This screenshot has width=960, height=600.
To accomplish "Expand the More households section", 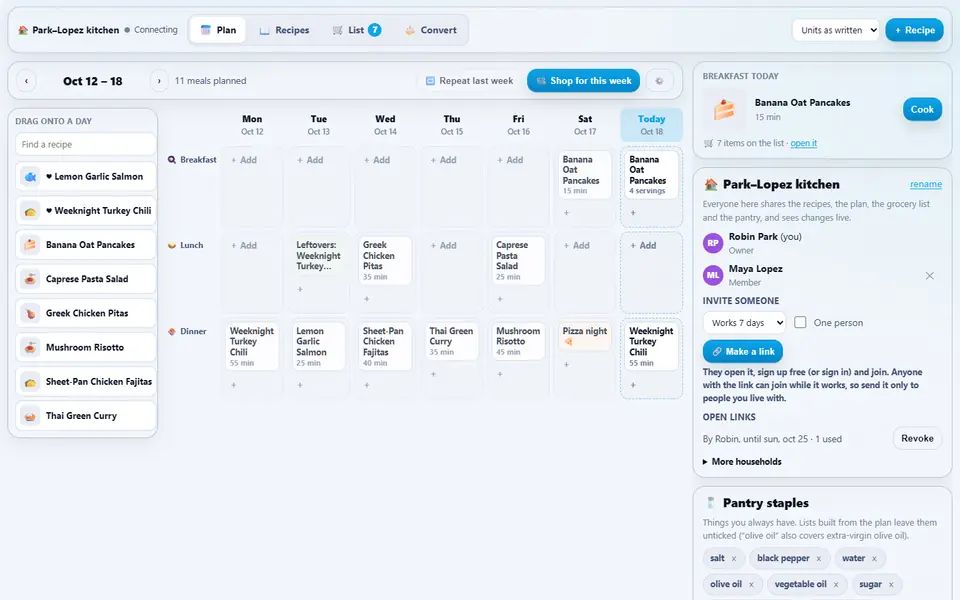I will (x=742, y=462).
